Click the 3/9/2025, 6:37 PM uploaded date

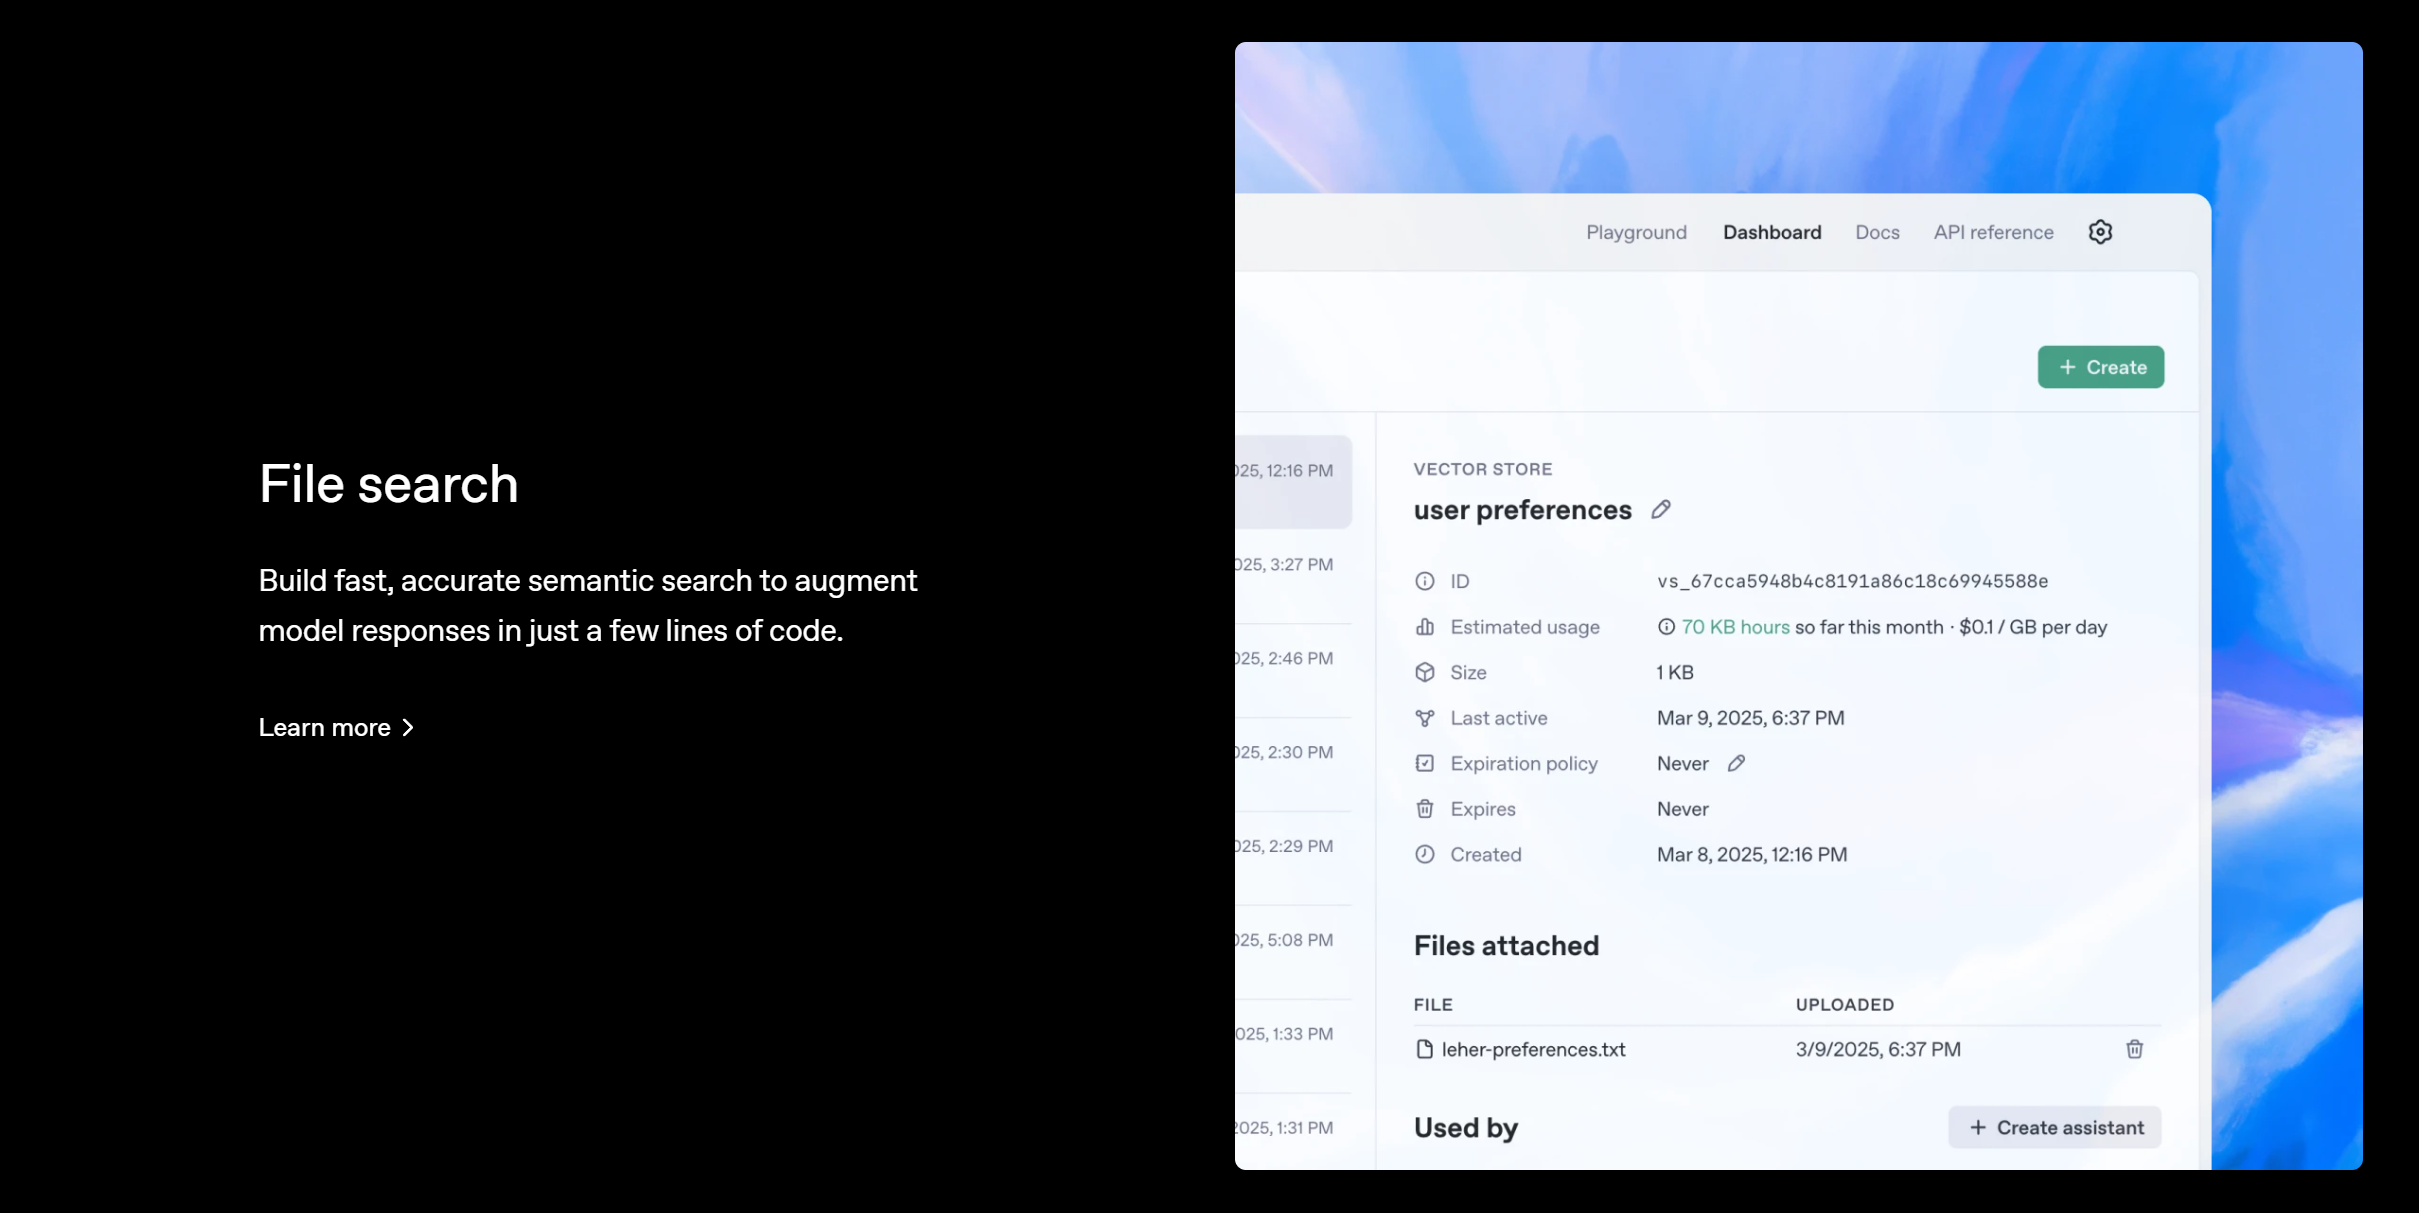1878,1049
